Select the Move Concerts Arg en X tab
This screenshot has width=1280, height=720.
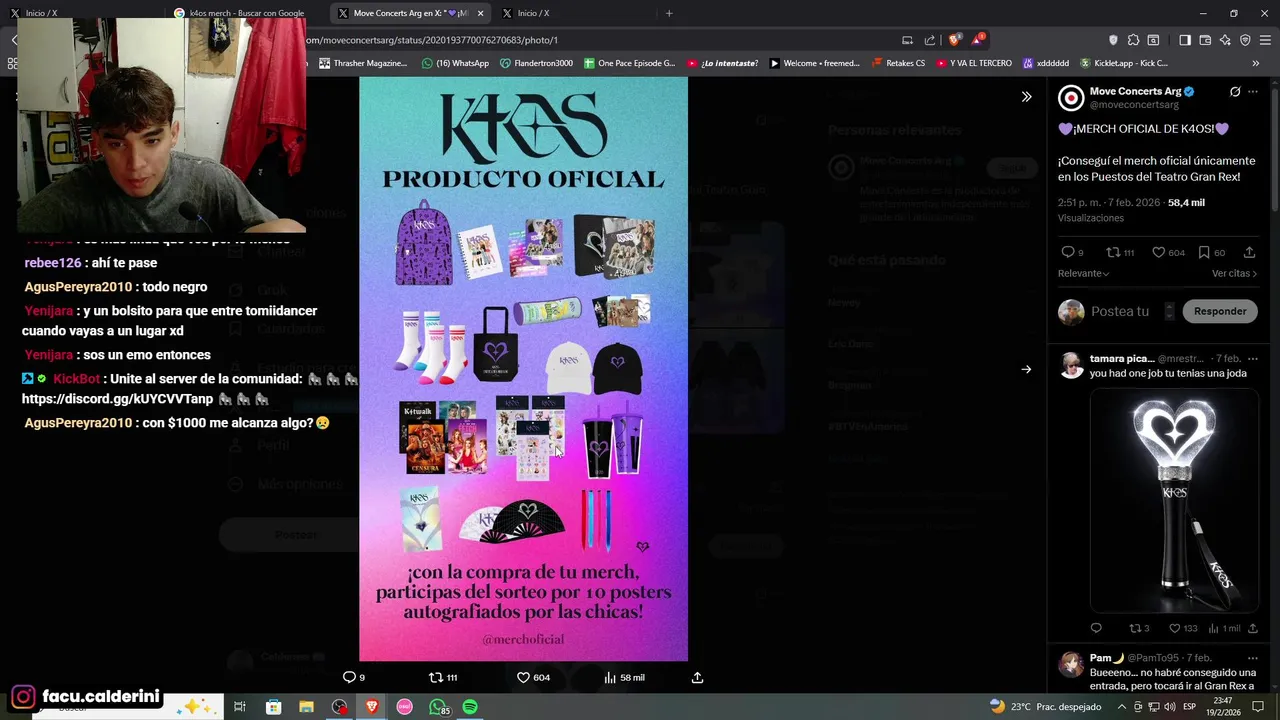(x=411, y=13)
